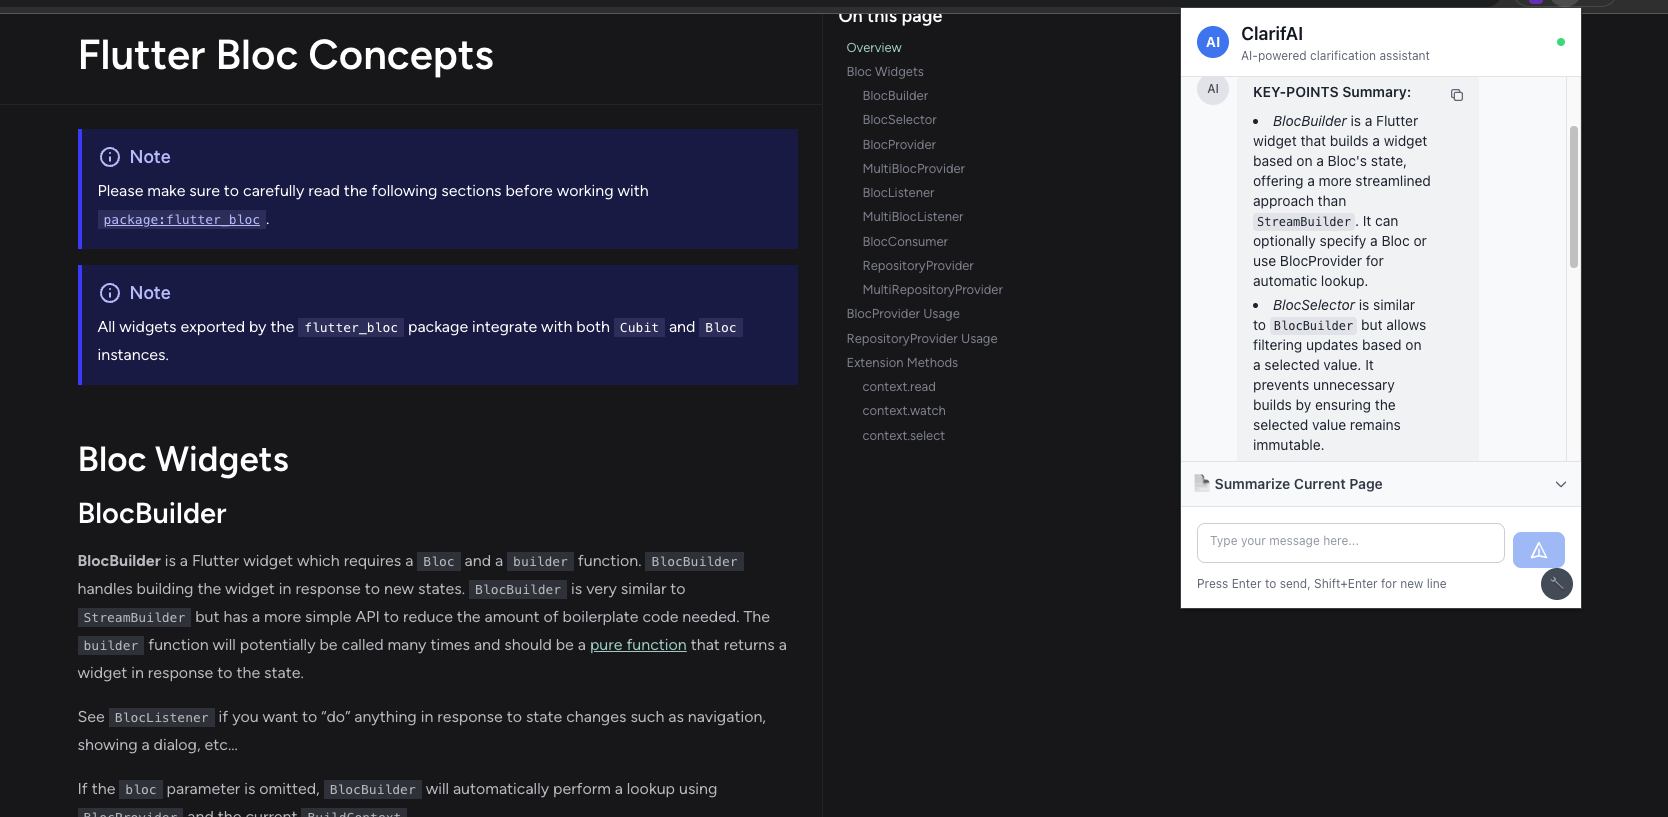Click the BlocBuilder subheading

pyautogui.click(x=152, y=513)
